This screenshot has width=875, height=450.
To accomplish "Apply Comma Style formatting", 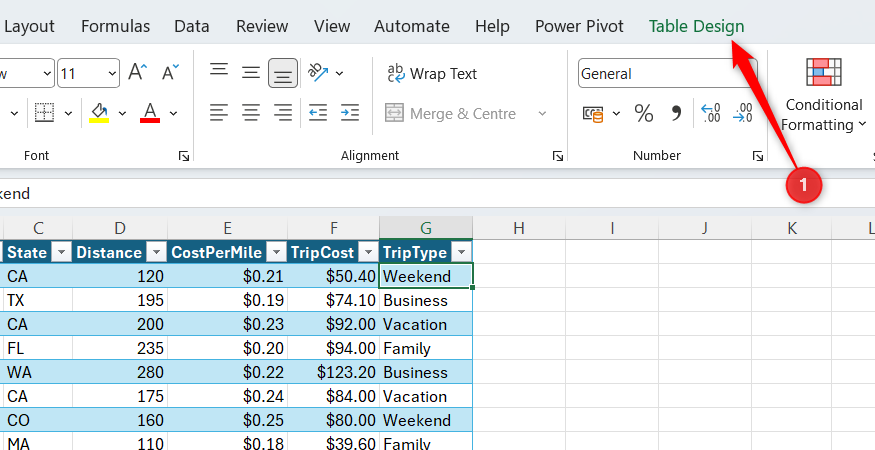I will point(676,114).
